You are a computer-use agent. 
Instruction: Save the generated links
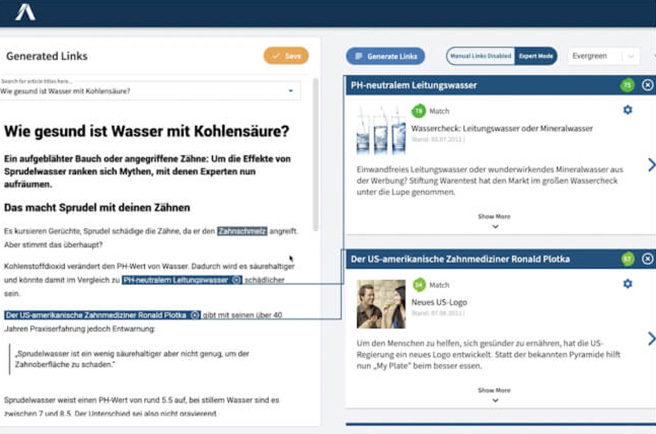point(286,56)
